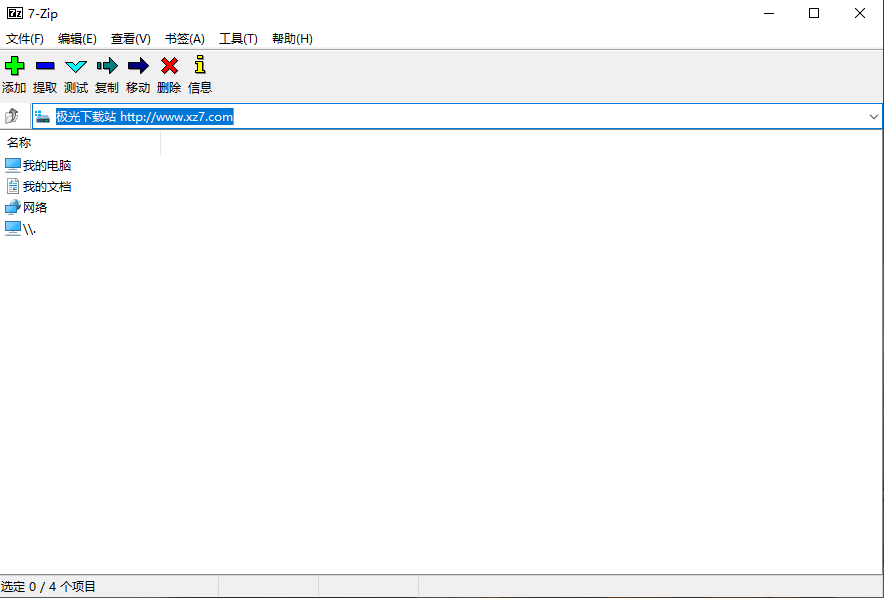884x598 pixels.
Task: Open the 工具(T) tools menu
Action: 238,39
